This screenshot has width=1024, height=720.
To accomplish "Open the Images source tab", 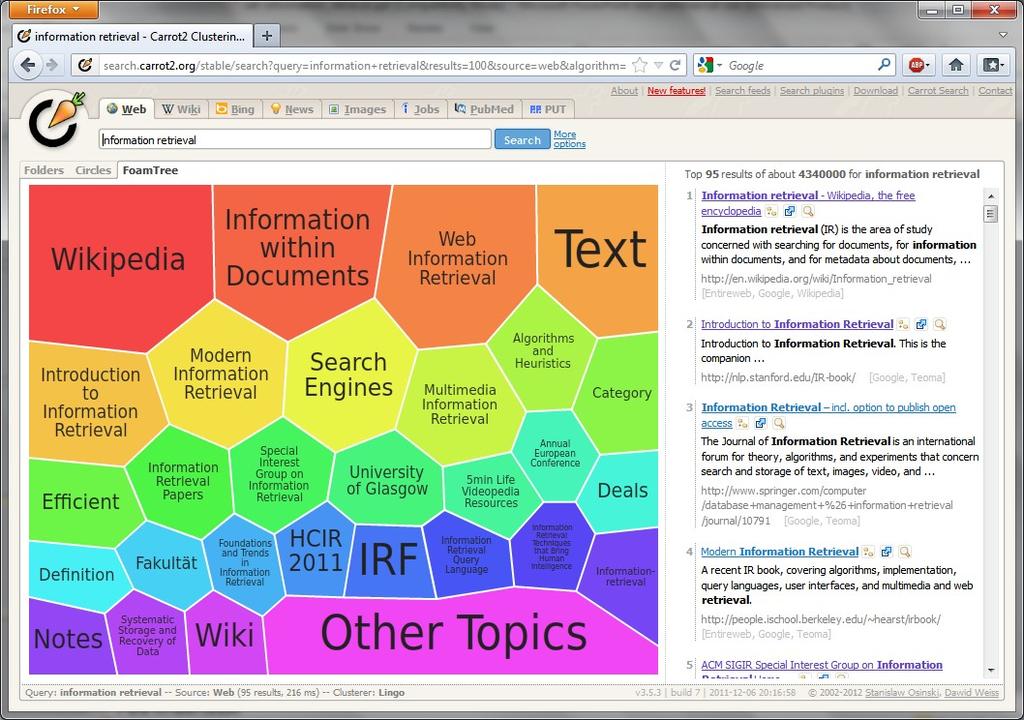I will tap(357, 109).
